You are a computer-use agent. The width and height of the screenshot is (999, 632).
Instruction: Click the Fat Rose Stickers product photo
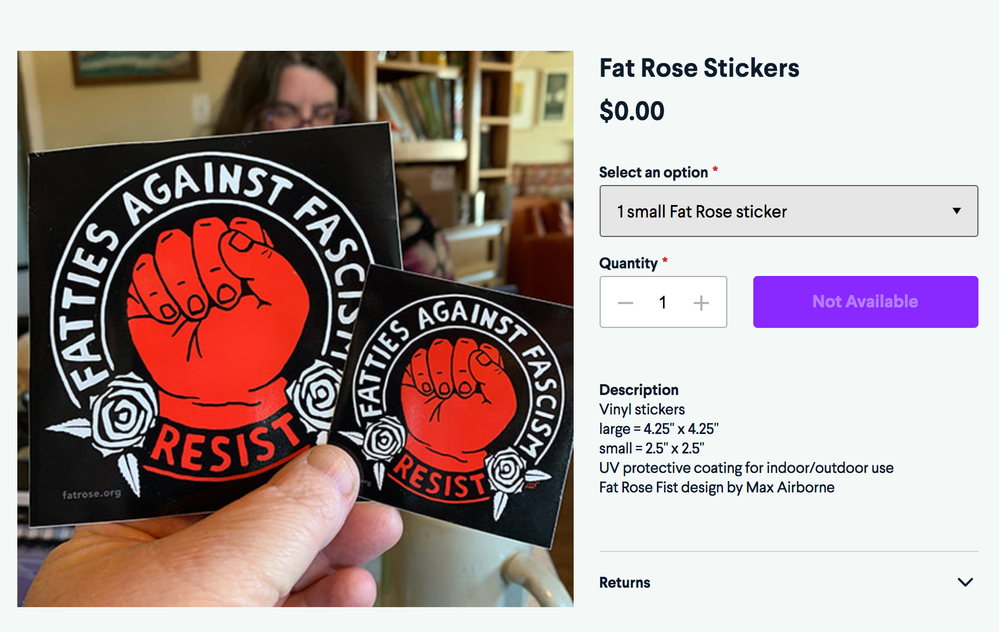pos(295,329)
